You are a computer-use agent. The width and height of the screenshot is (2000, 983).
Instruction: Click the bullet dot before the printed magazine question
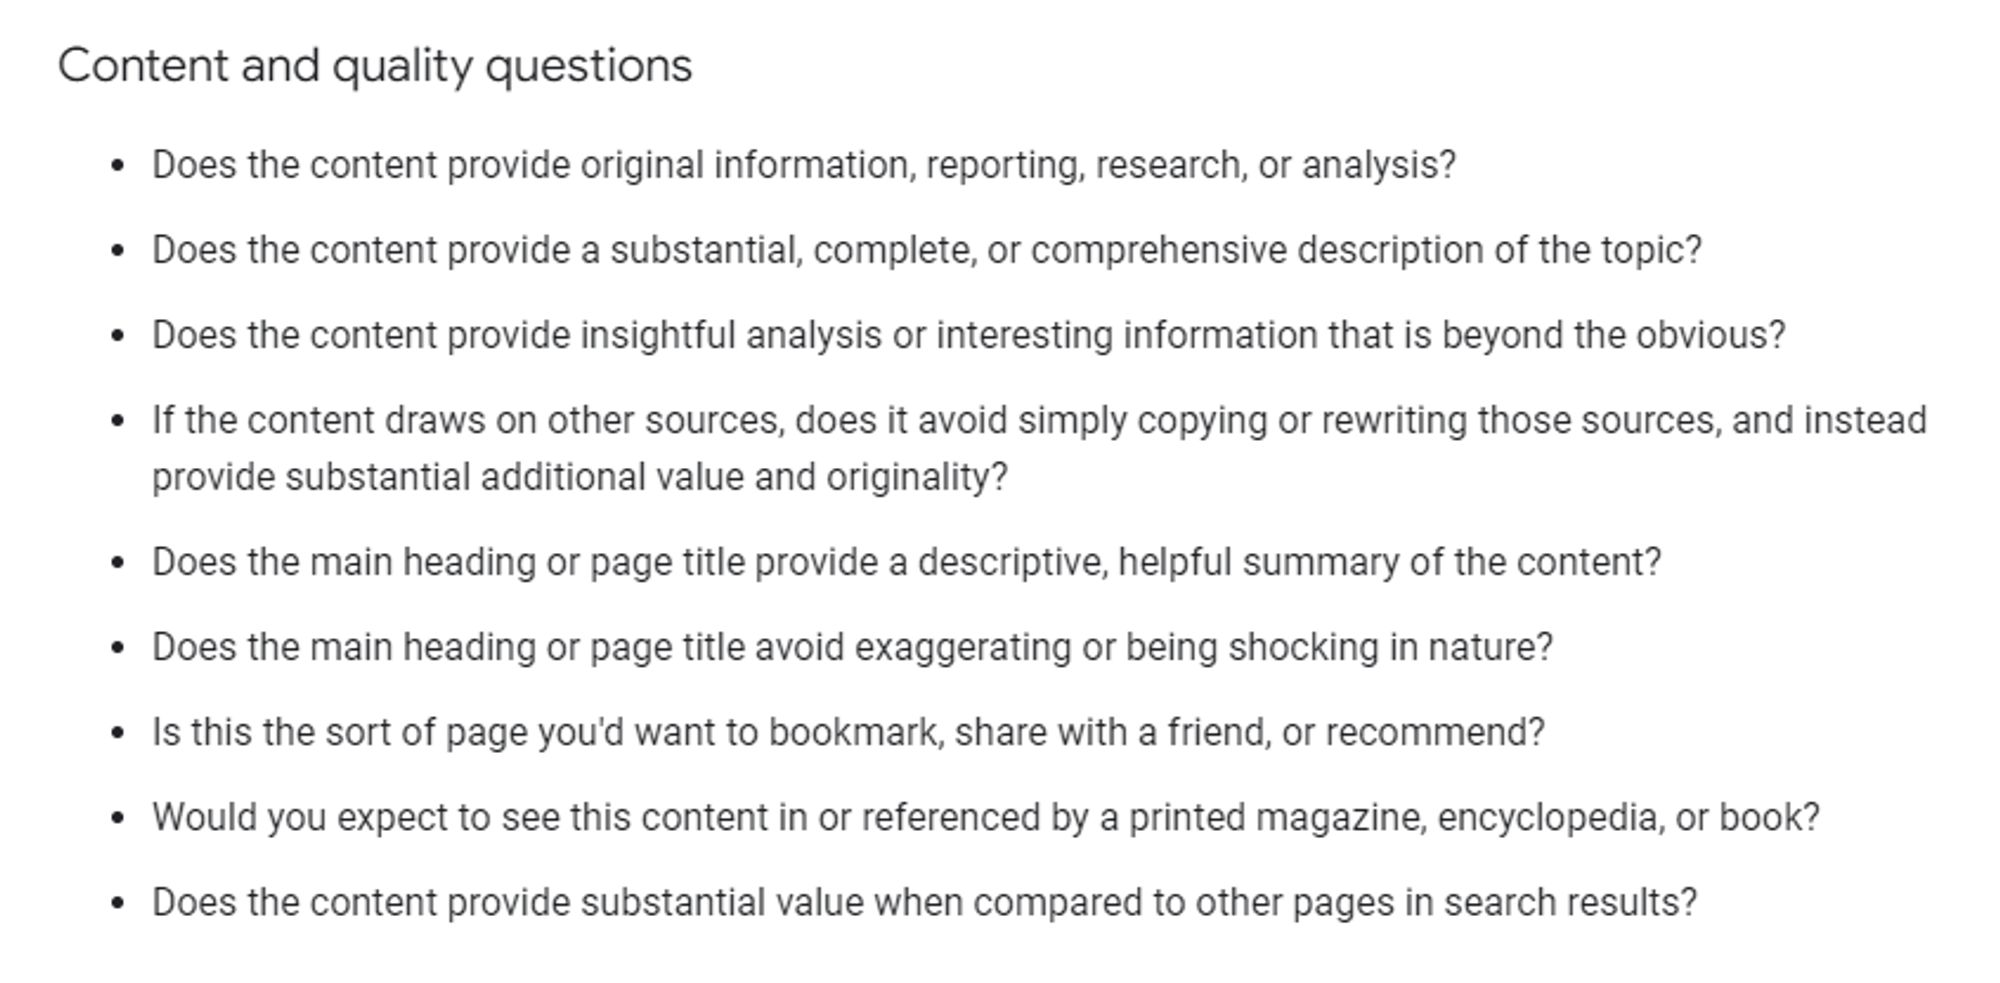(x=118, y=818)
